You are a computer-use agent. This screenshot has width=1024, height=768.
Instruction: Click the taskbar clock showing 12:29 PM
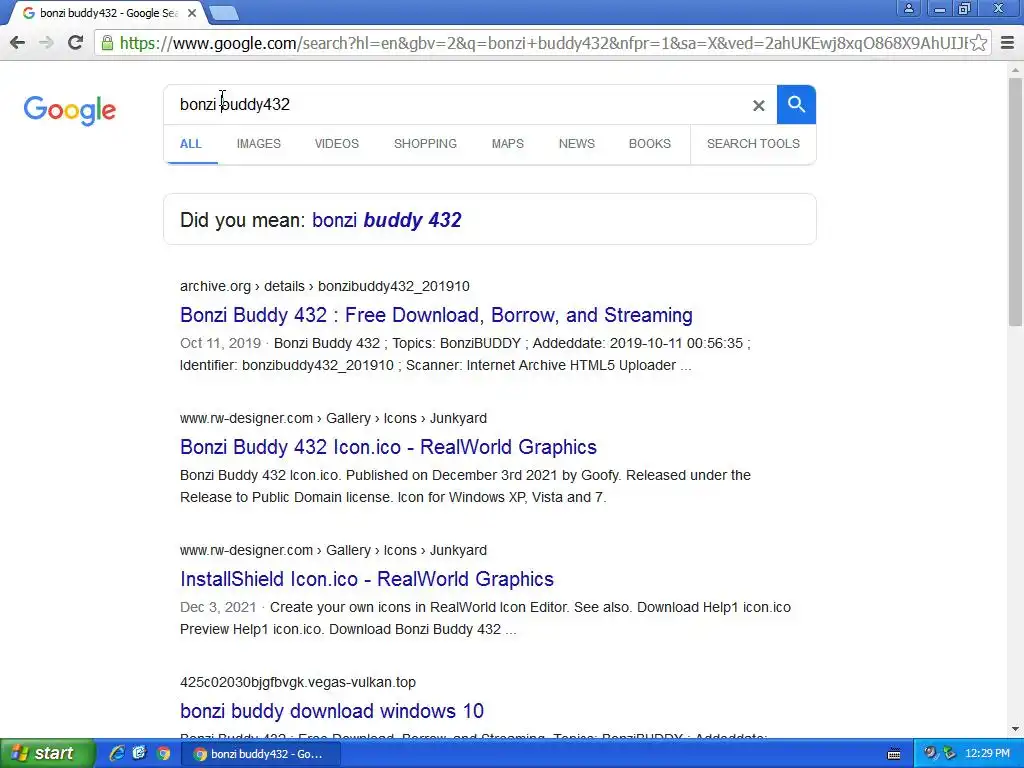[987, 753]
